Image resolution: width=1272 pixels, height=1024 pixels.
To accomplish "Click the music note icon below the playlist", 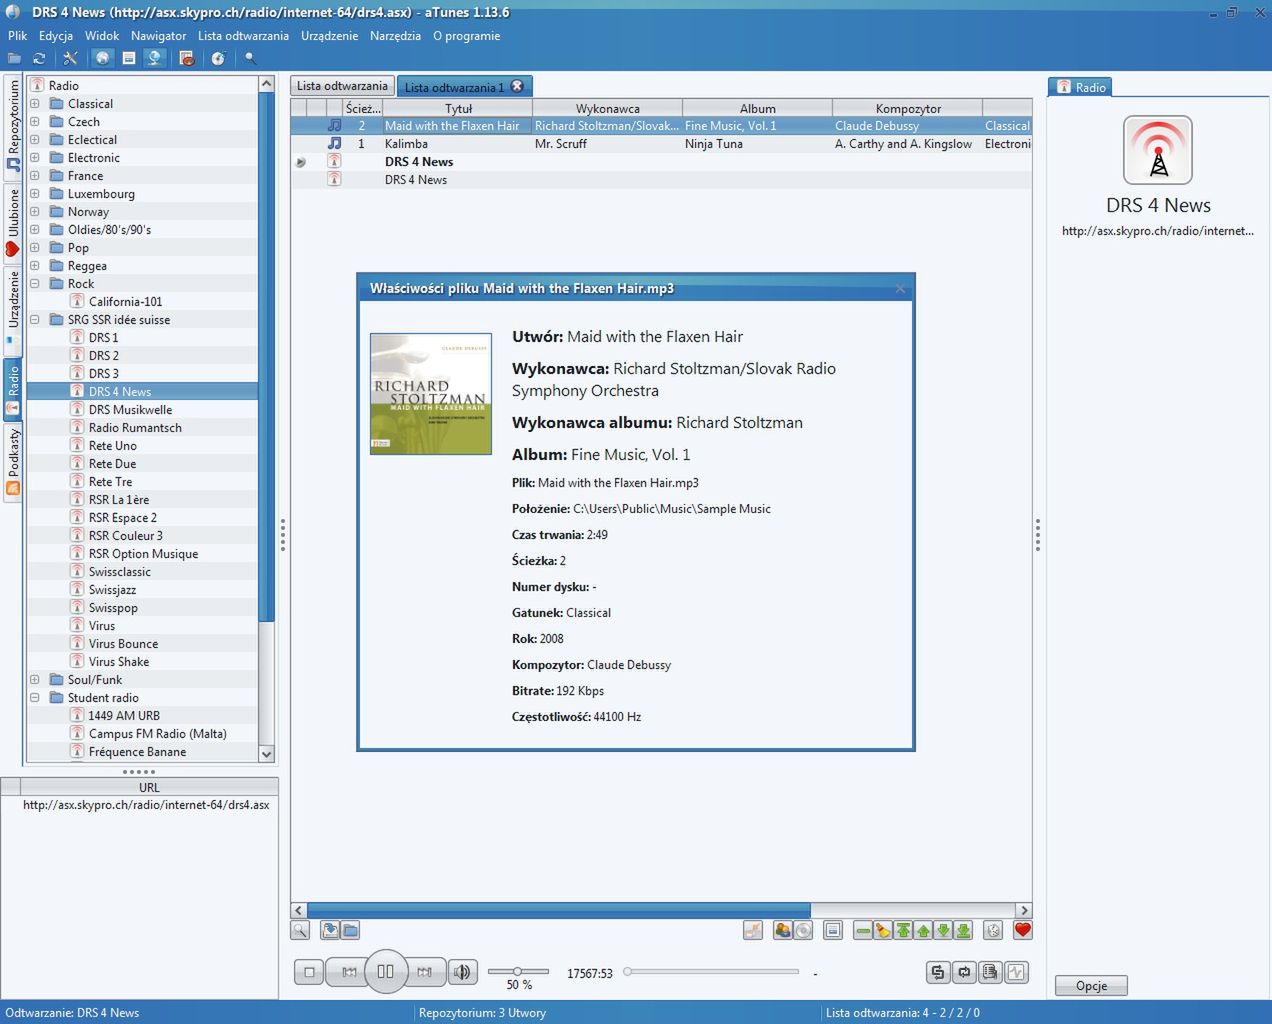I will tap(753, 931).
